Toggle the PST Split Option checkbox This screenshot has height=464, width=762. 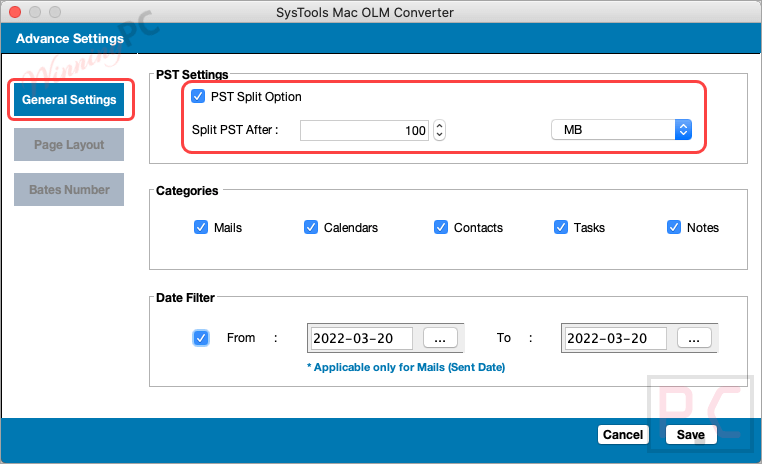(198, 96)
